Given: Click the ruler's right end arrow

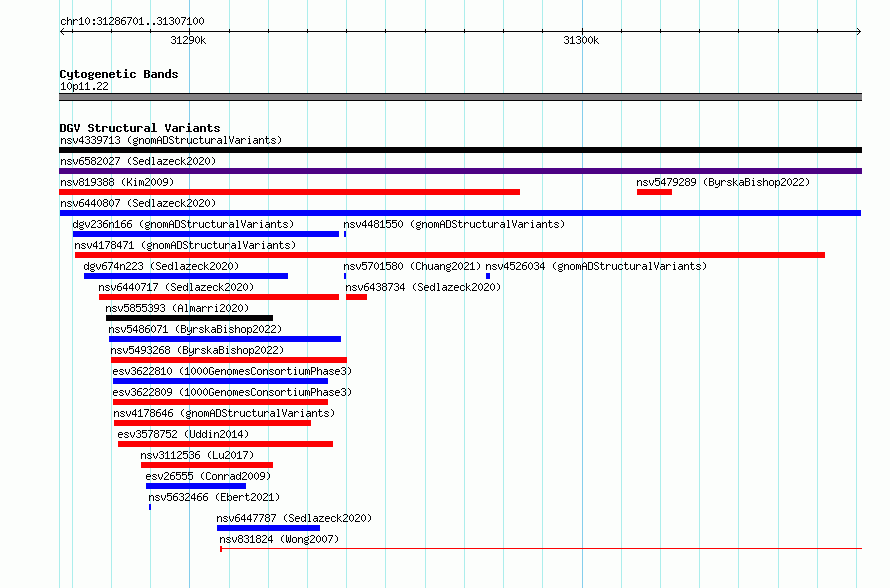Looking at the screenshot, I should click(859, 32).
